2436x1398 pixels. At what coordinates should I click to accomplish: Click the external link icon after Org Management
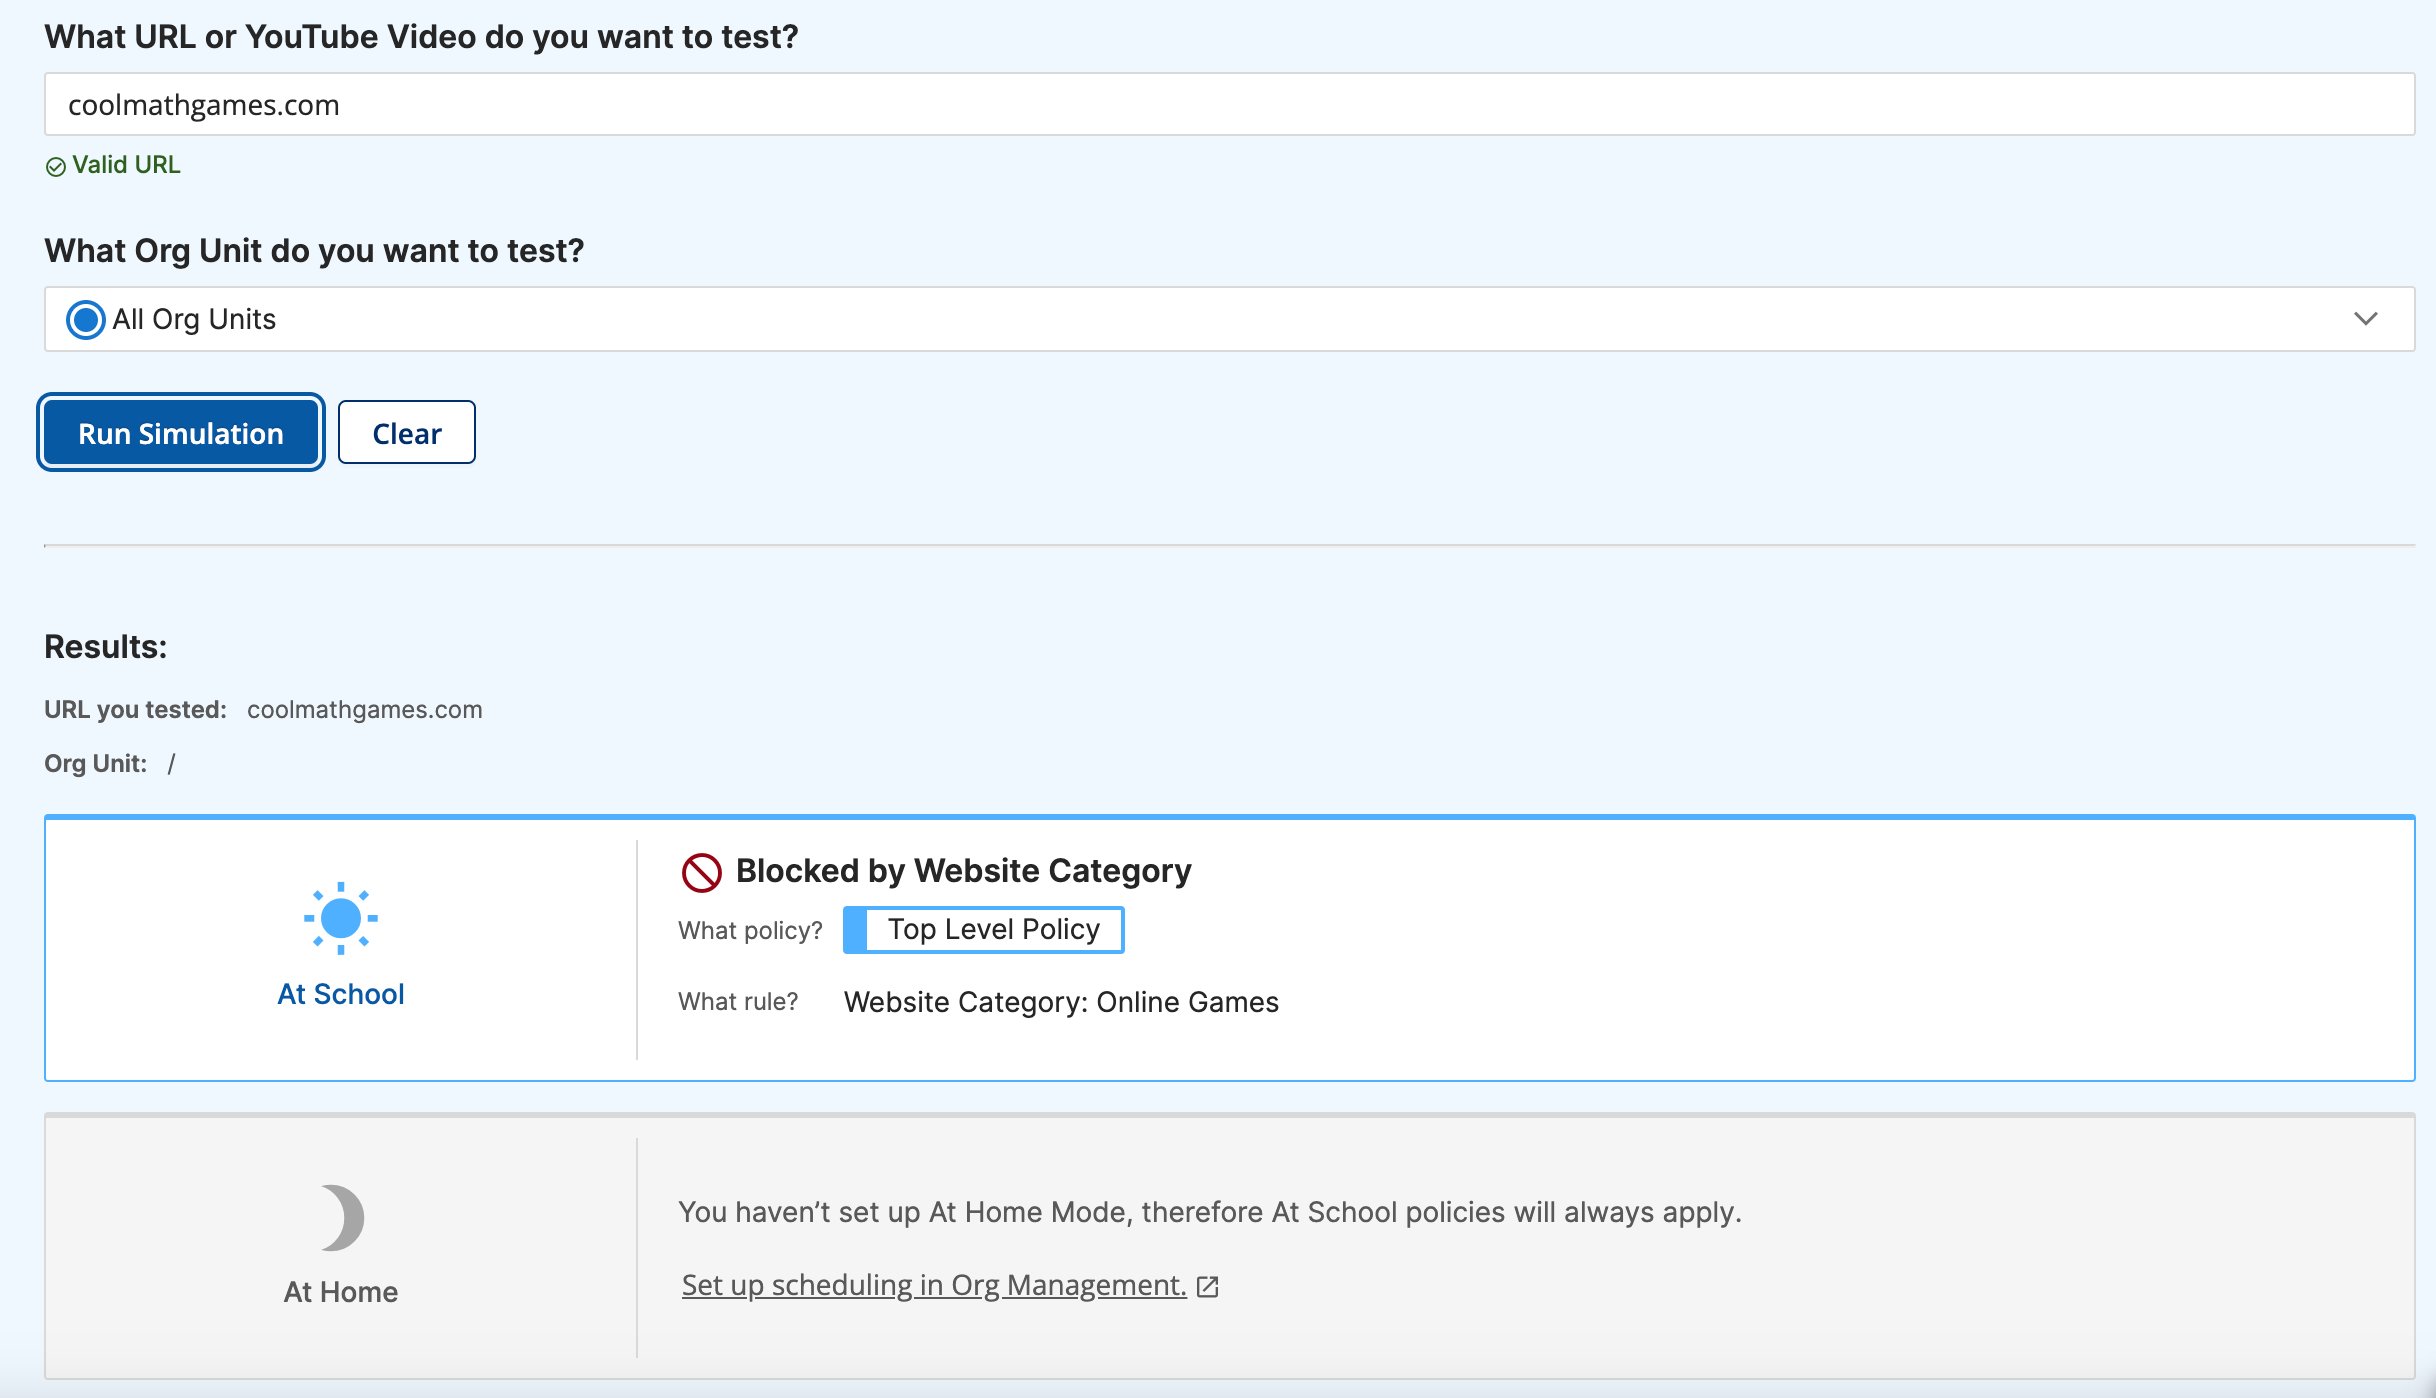[1207, 1287]
